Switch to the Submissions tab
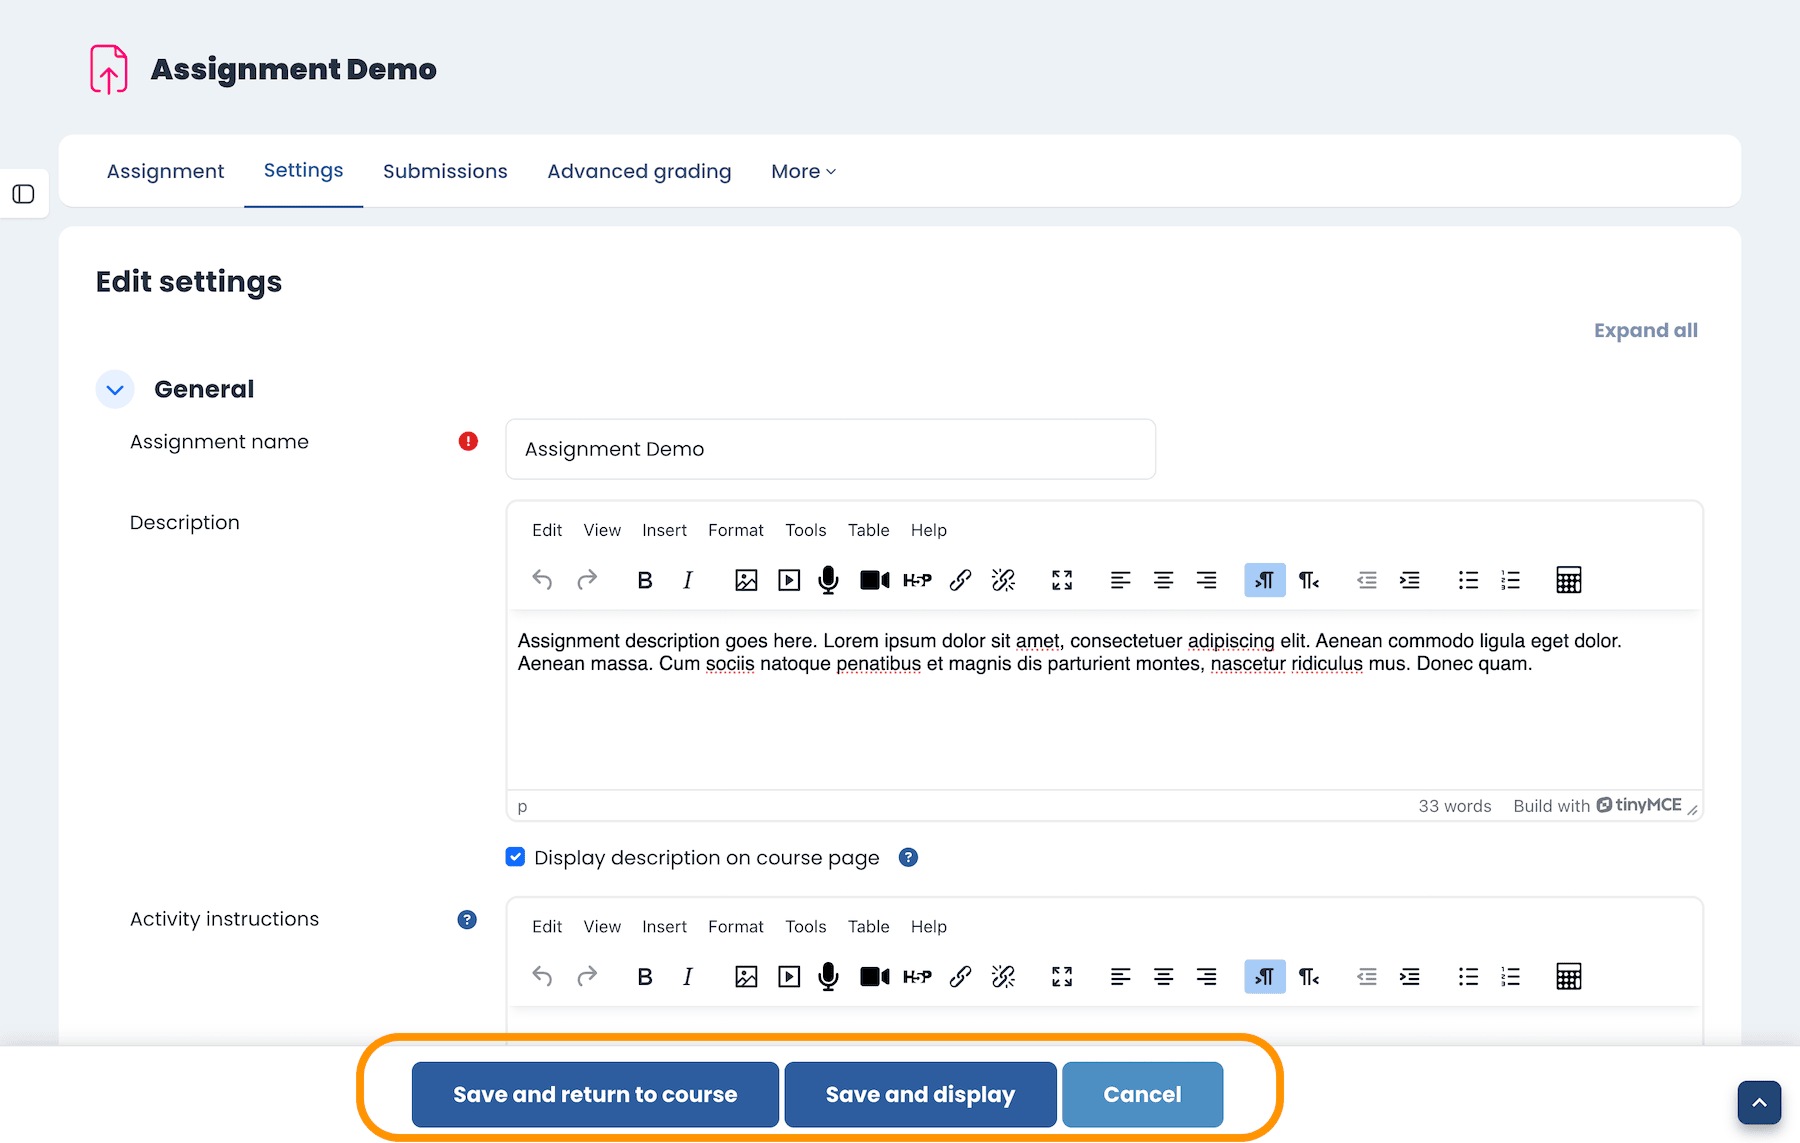1800x1143 pixels. coord(445,172)
